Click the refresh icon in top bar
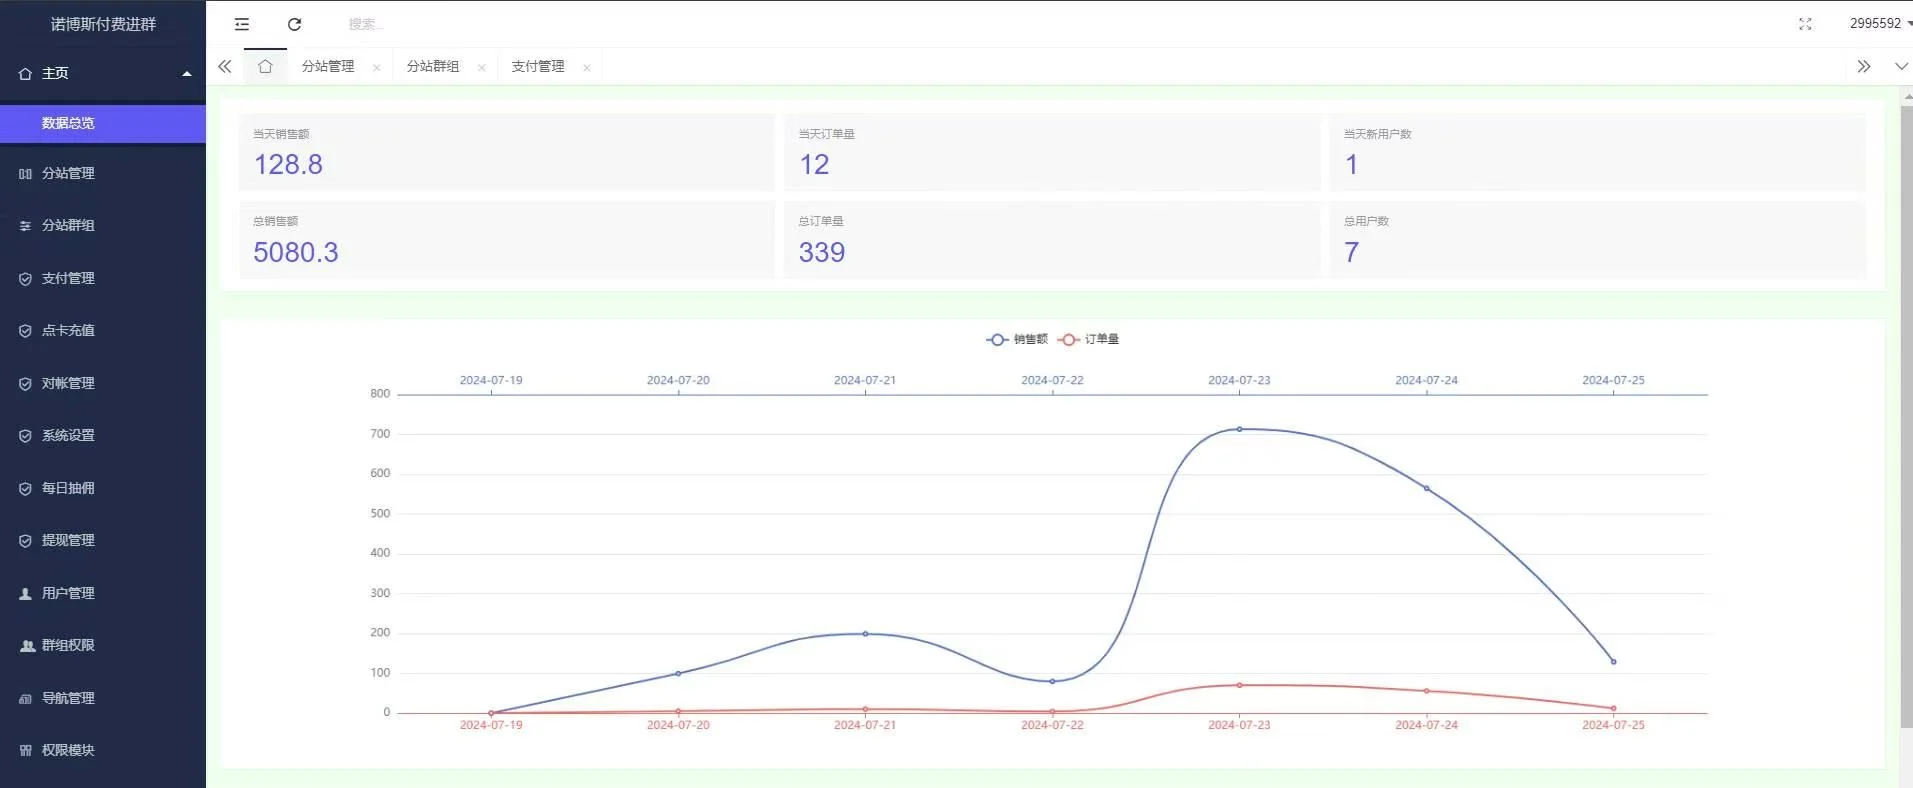Screen dimensions: 1913x788 point(294,24)
